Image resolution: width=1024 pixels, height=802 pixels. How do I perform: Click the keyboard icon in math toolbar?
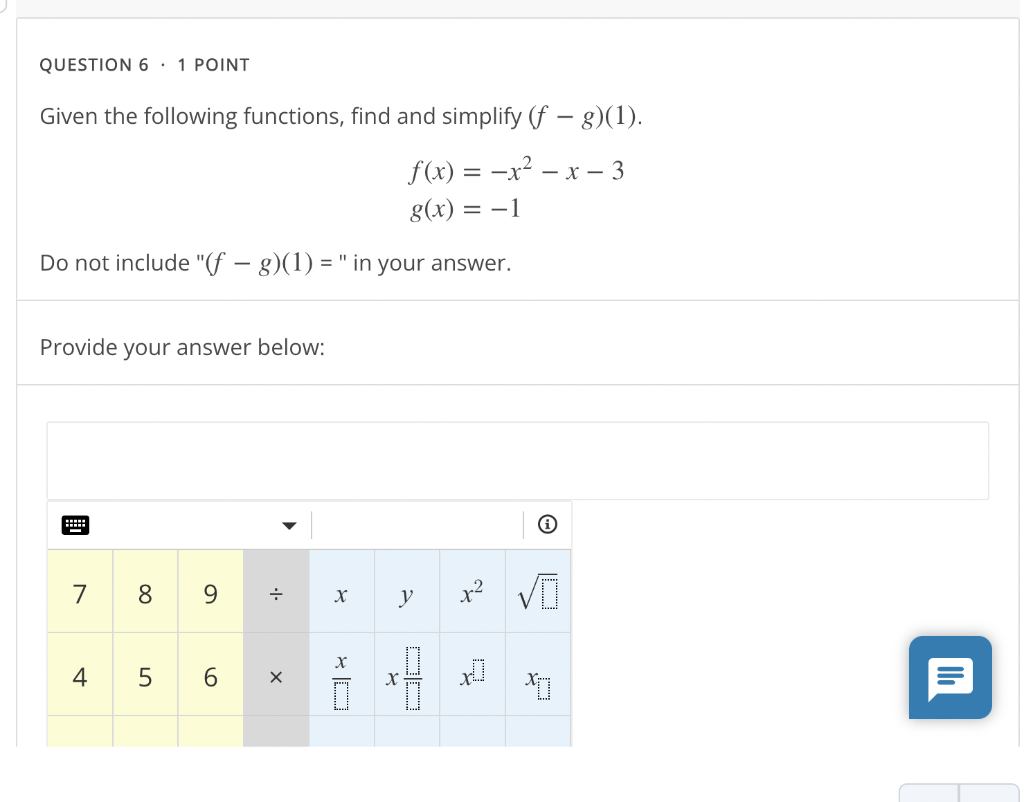click(75, 525)
